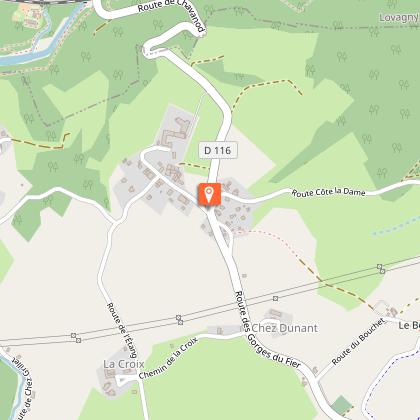Image resolution: width=420 pixels, height=420 pixels.
Task: Select the Route Côte la Dame label
Action: [x=329, y=192]
